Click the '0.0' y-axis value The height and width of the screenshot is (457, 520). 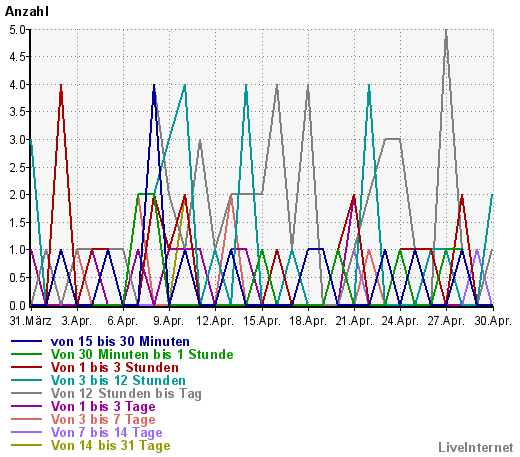pyautogui.click(x=17, y=305)
